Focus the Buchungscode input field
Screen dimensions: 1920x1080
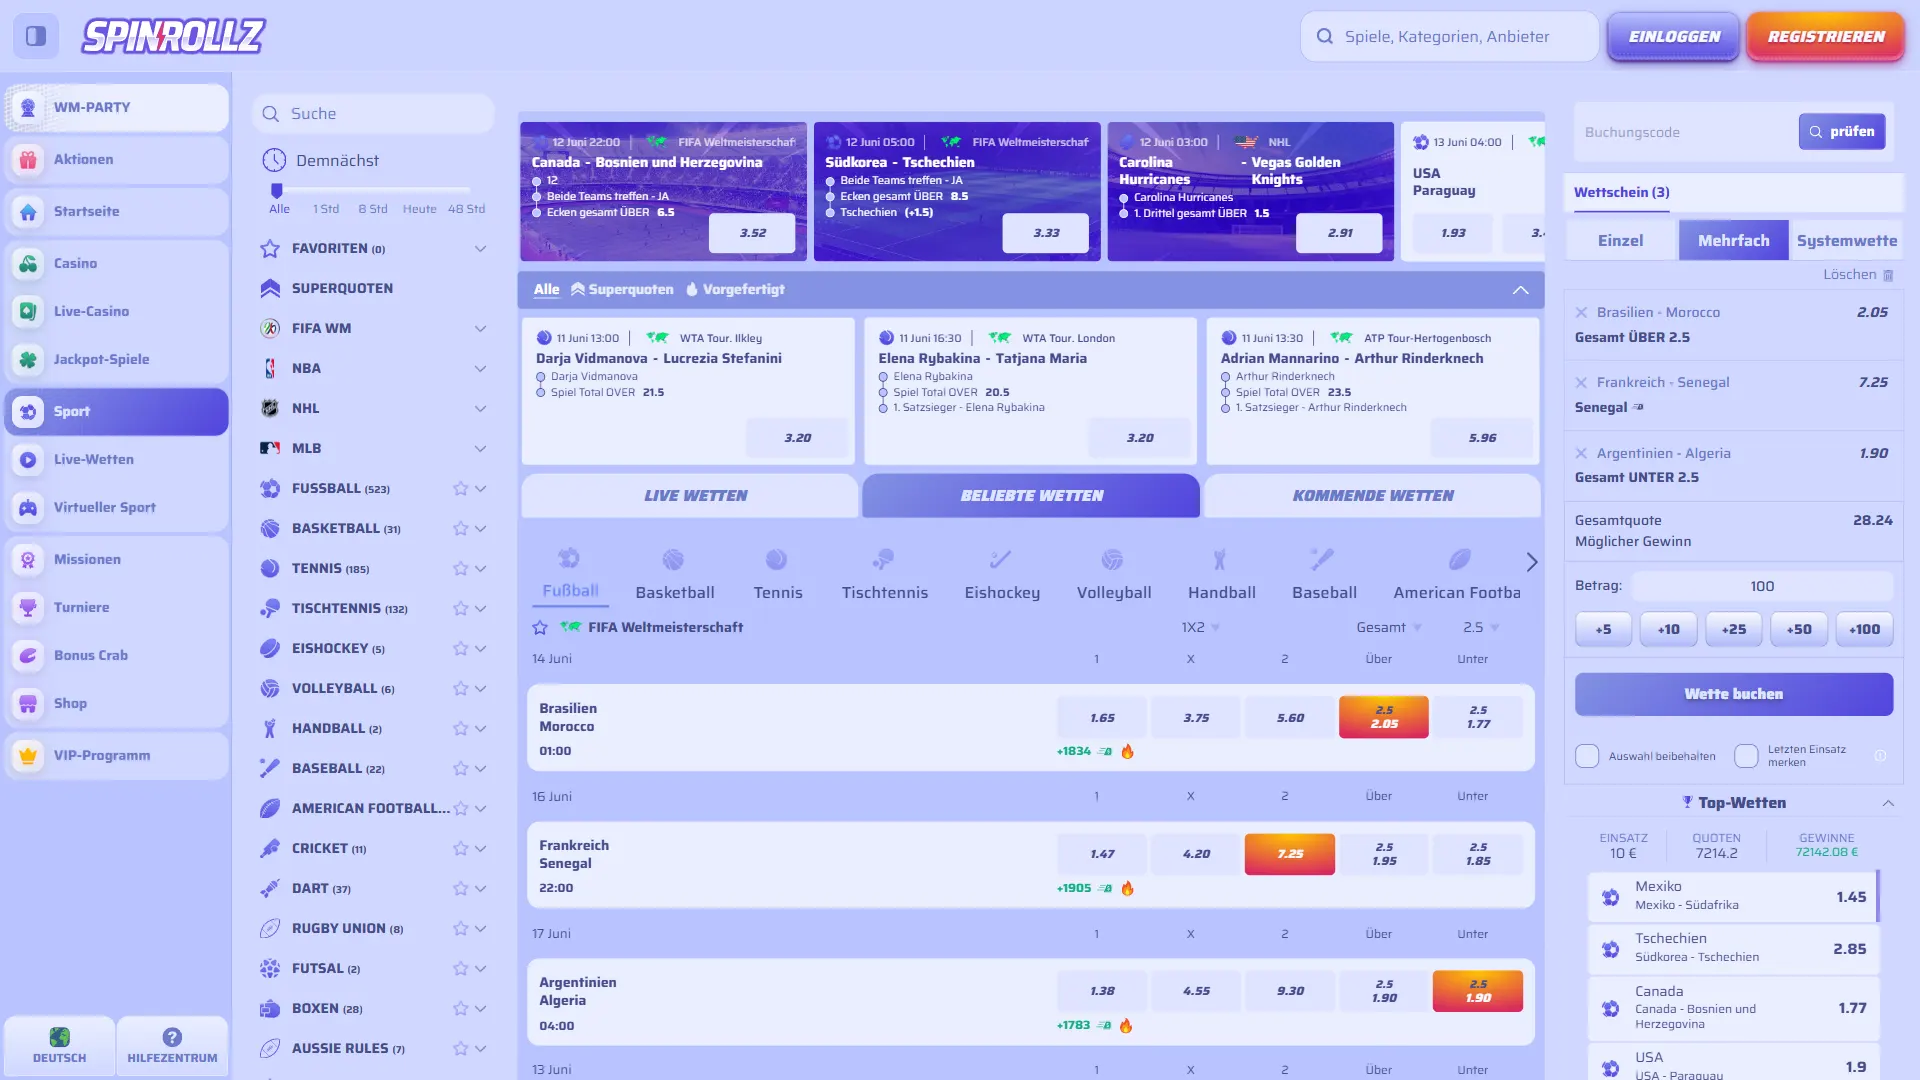(x=1688, y=132)
